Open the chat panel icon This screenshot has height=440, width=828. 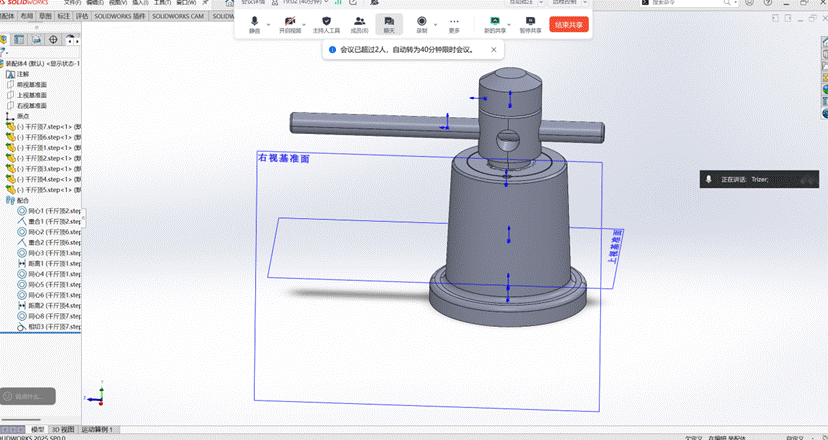389,22
